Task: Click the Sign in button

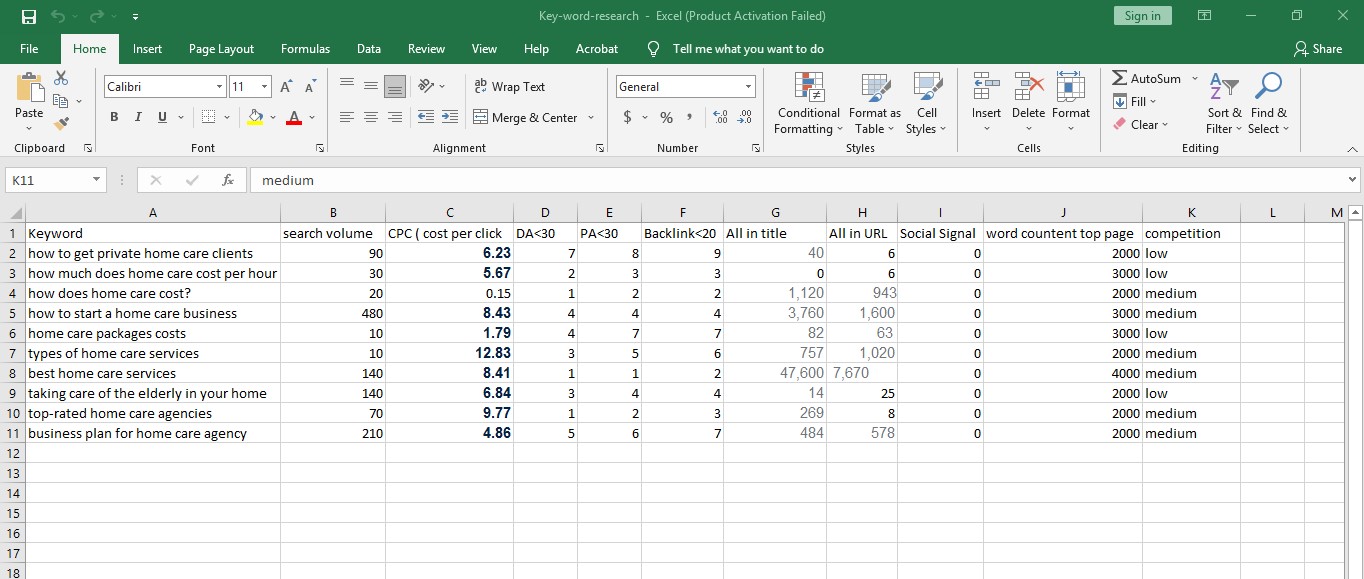Action: click(1142, 15)
